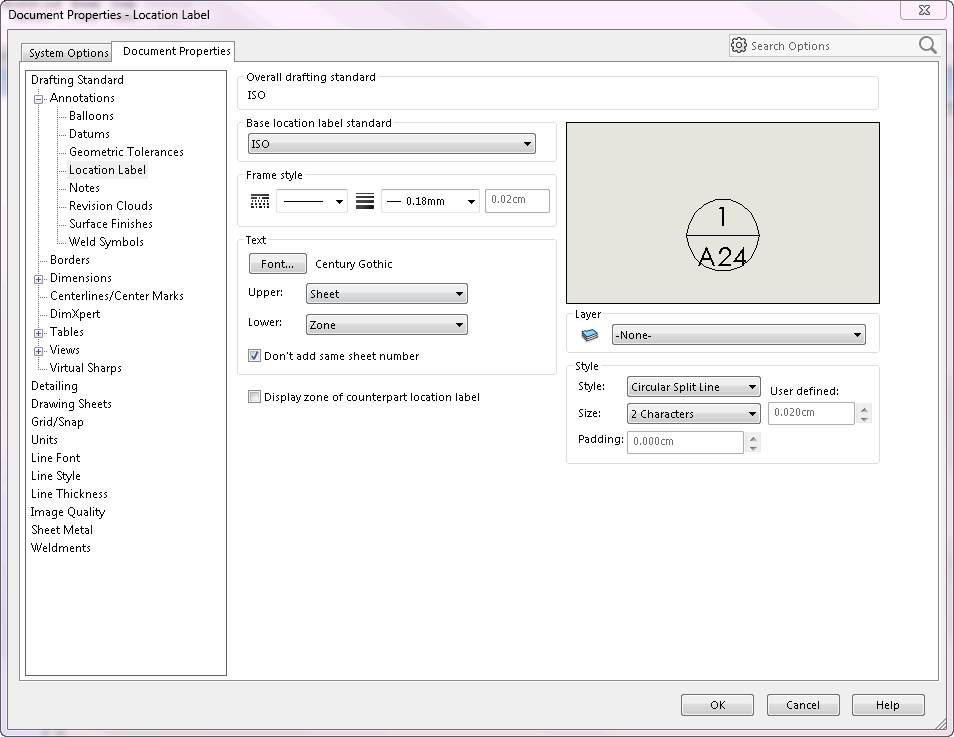
Task: Click the Font... button
Action: [277, 264]
